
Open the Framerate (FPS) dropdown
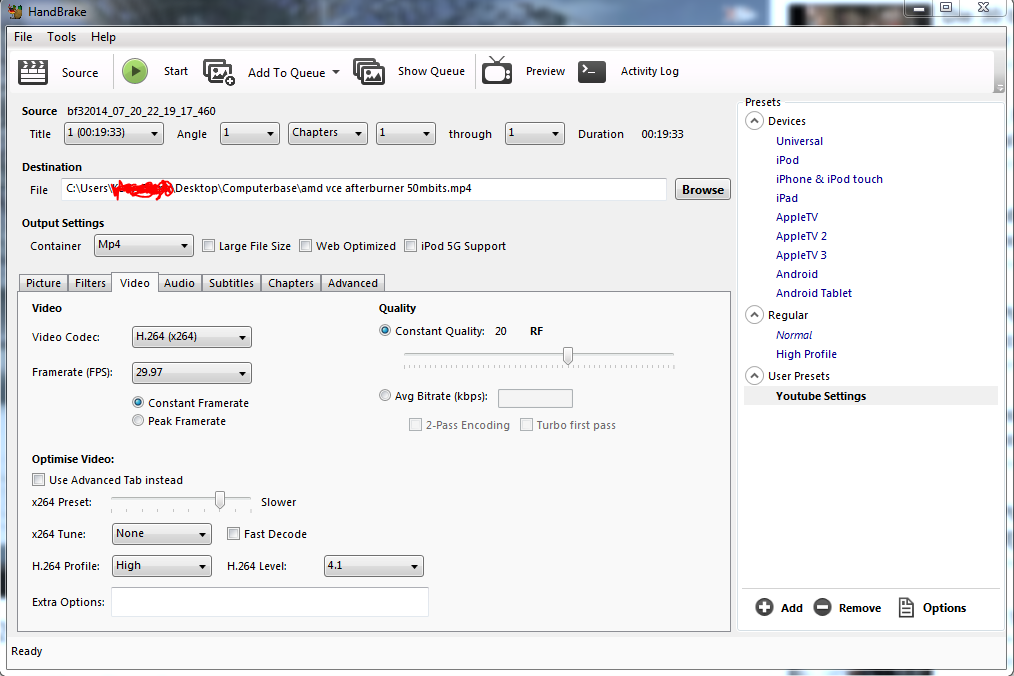[191, 373]
